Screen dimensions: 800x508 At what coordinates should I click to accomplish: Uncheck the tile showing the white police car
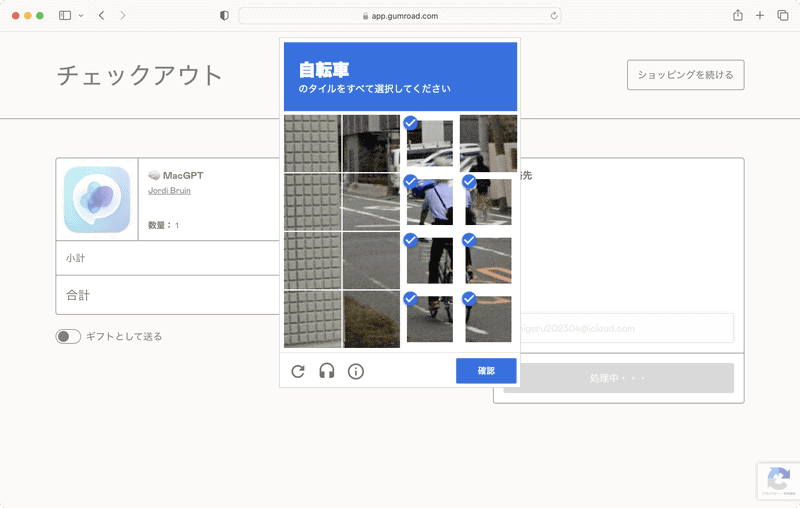click(x=430, y=143)
